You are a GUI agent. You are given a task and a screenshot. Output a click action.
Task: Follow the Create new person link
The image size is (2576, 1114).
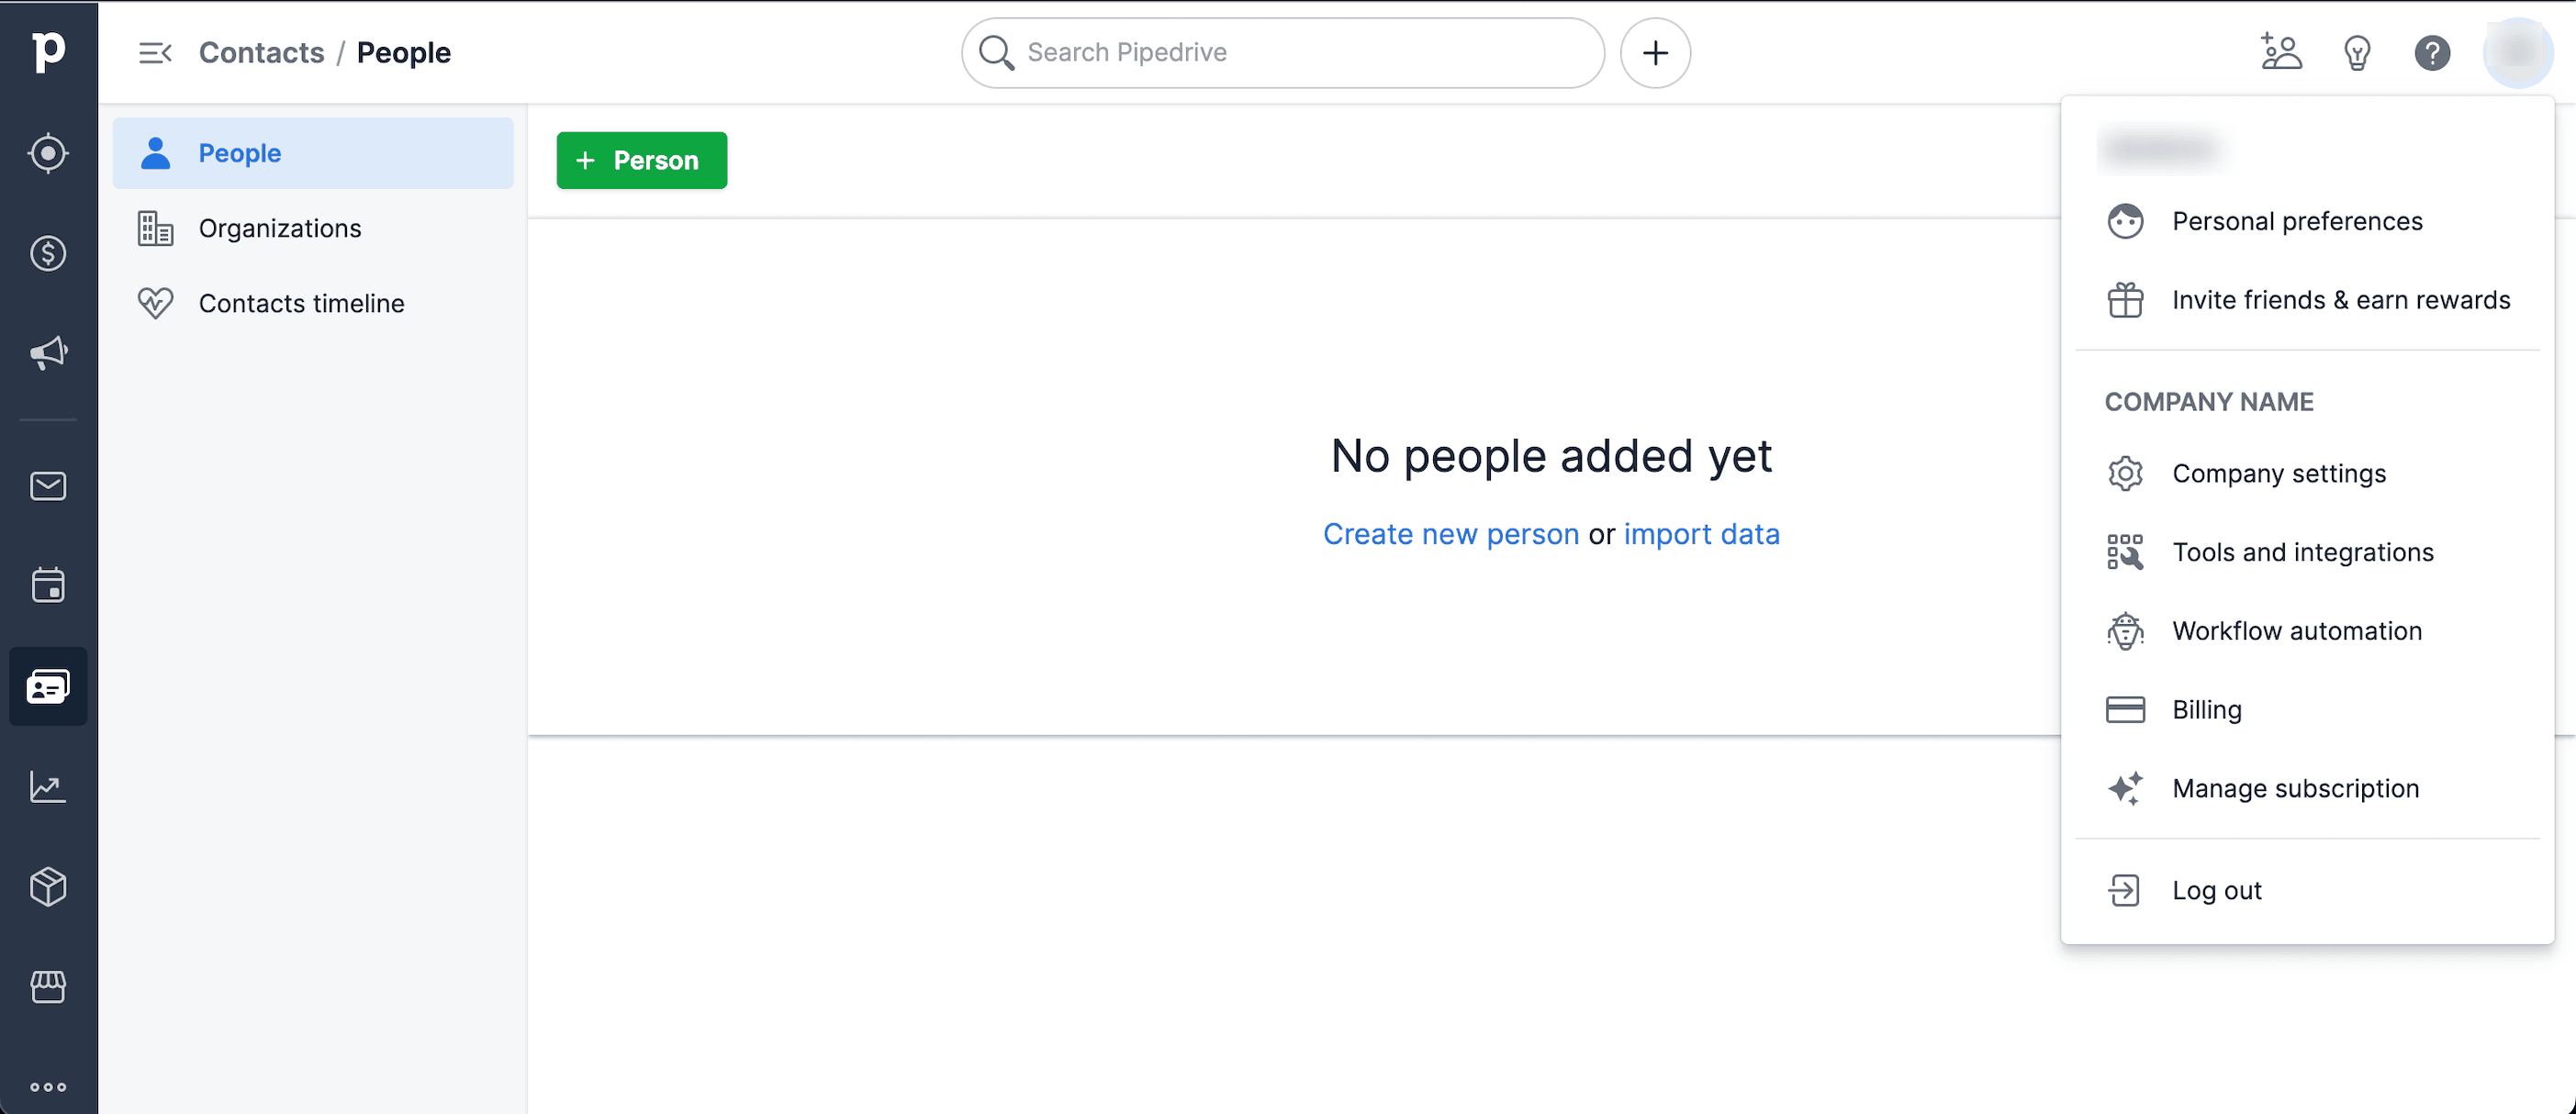pos(1451,534)
